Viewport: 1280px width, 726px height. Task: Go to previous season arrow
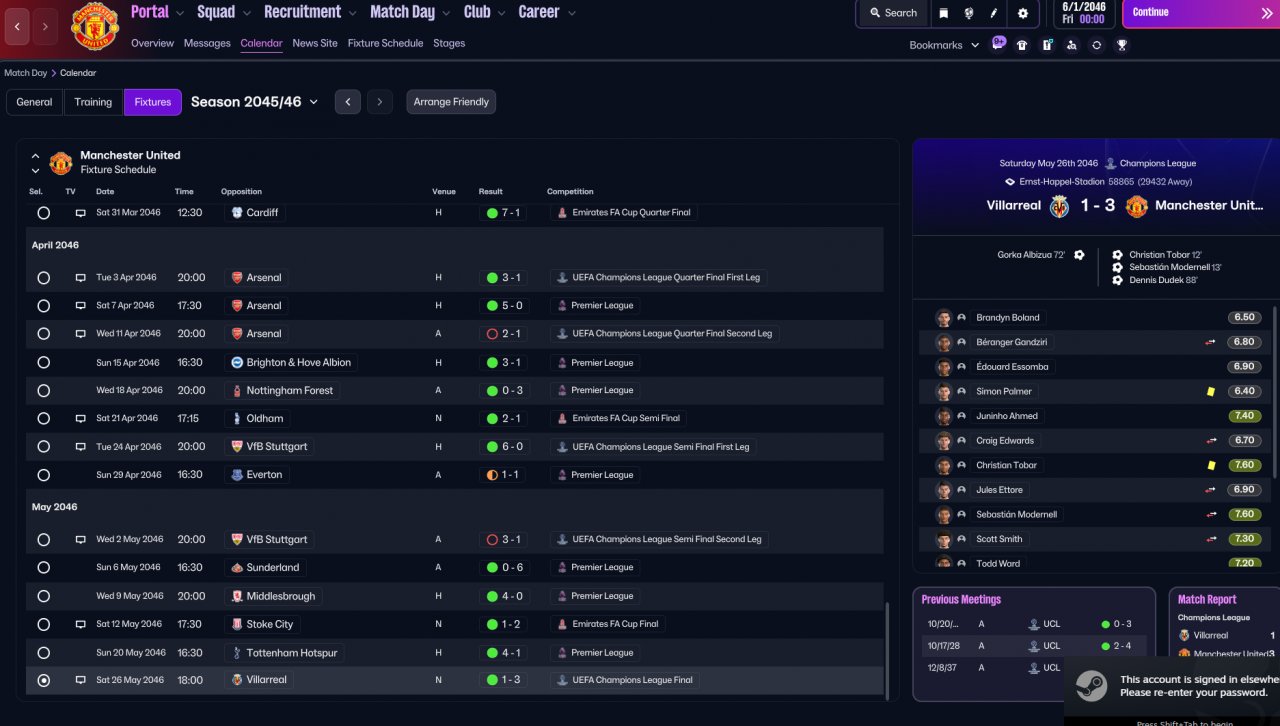click(x=347, y=102)
